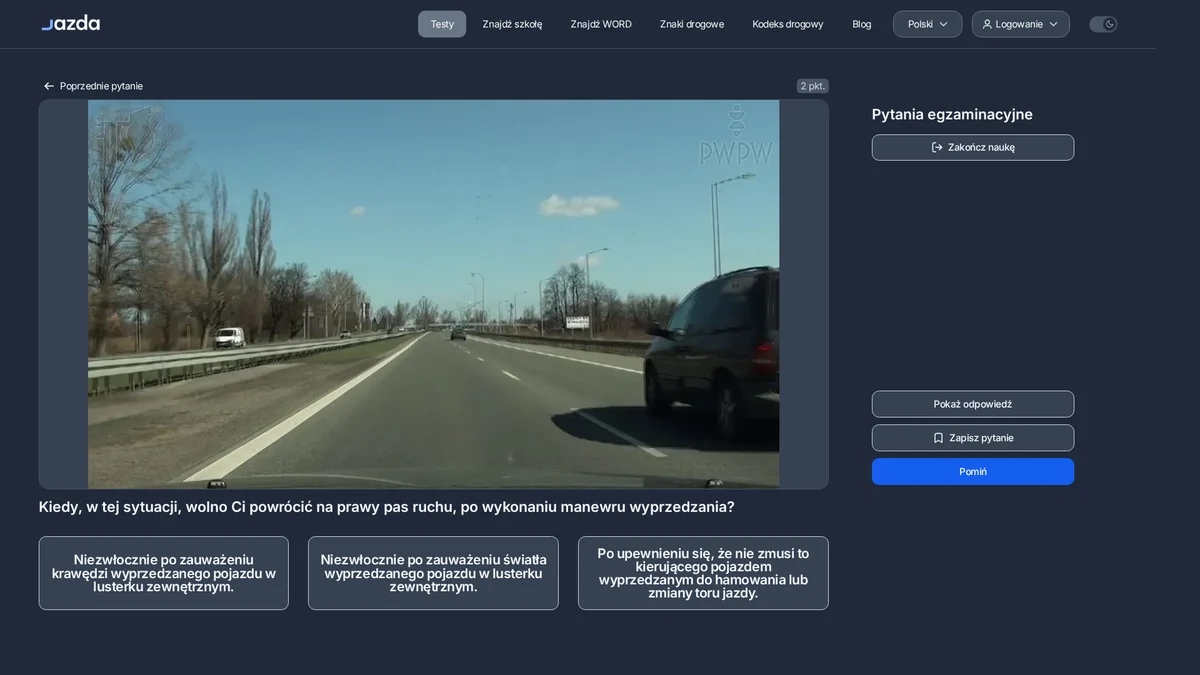This screenshot has height=675, width=1200.
Task: Go back via Poprzednie pytanie link
Action: (x=93, y=86)
